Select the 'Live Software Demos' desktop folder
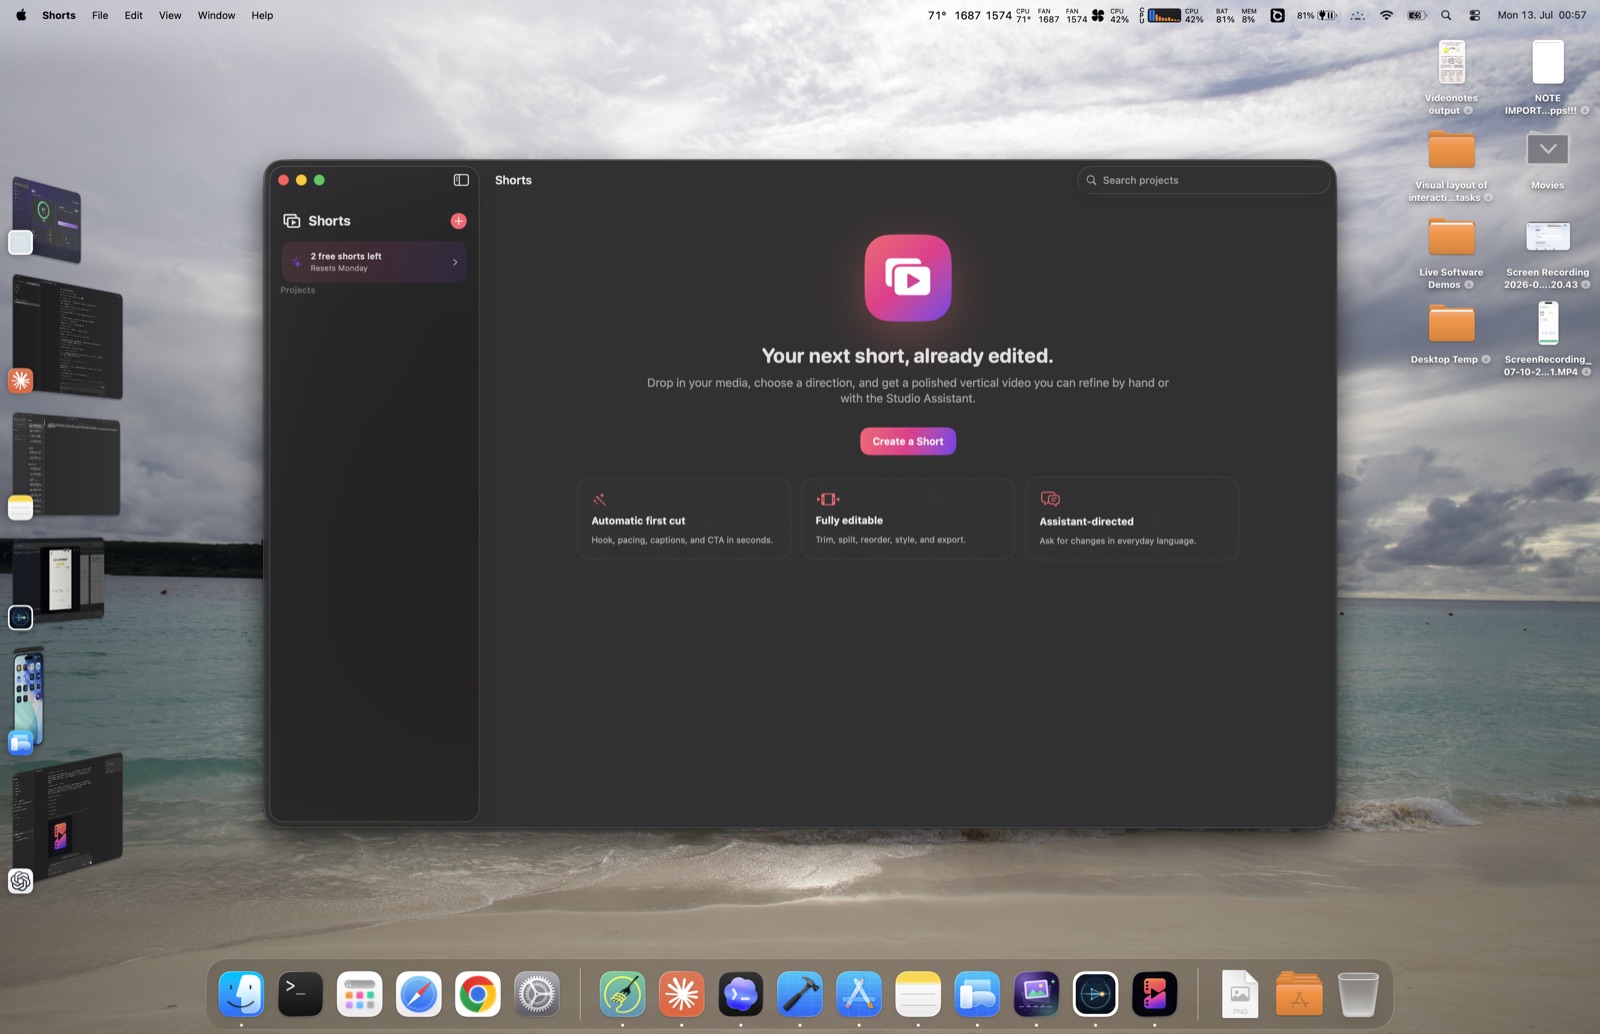This screenshot has width=1600, height=1034. 1451,254
